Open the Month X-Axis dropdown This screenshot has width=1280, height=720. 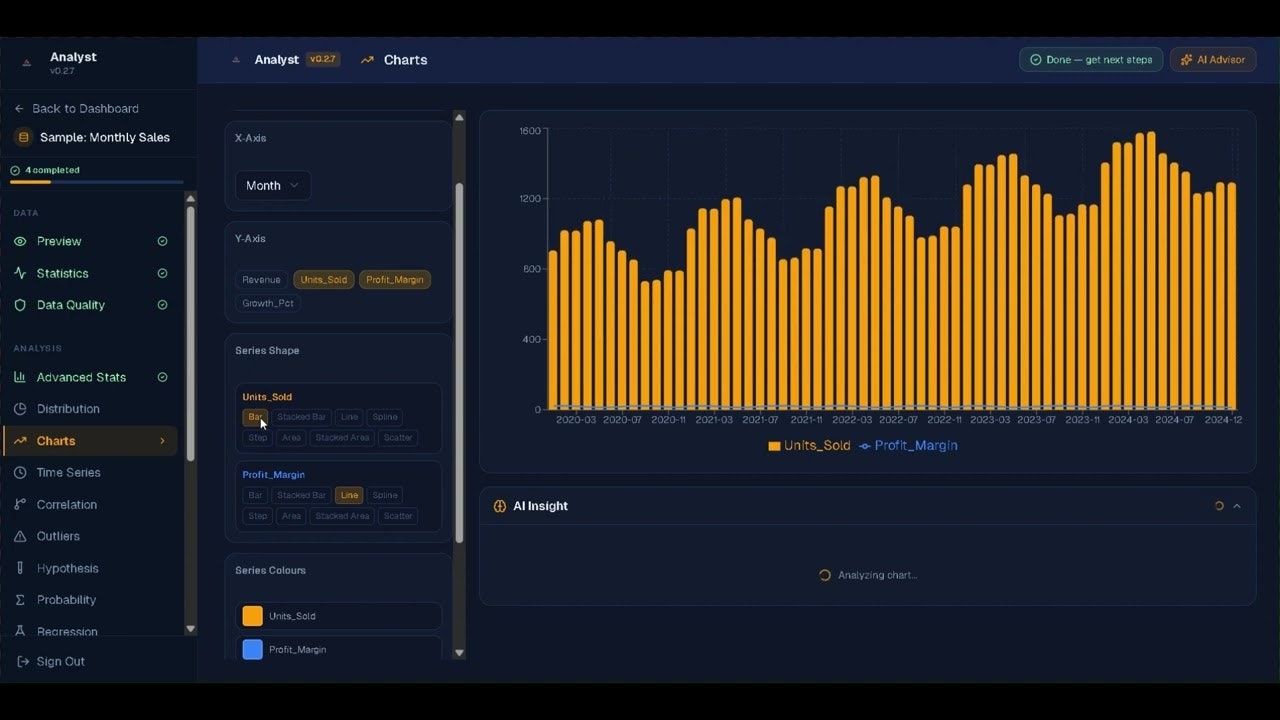272,185
